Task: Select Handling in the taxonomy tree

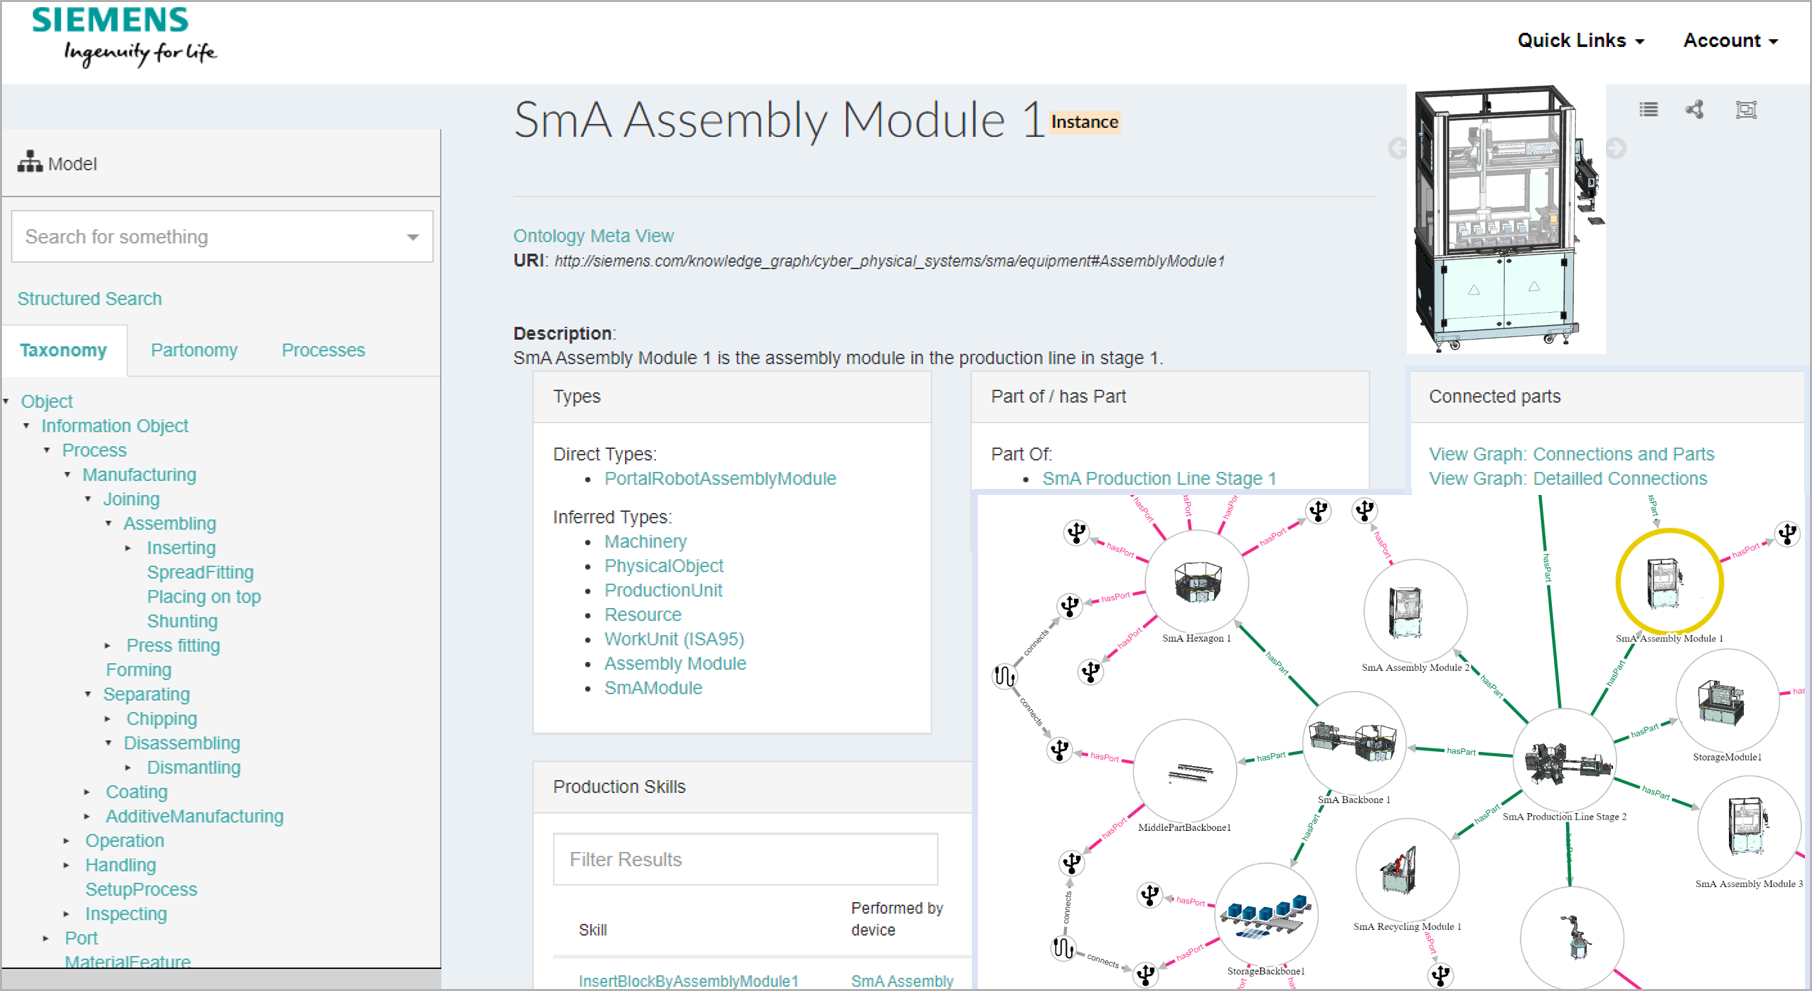Action: [x=121, y=865]
